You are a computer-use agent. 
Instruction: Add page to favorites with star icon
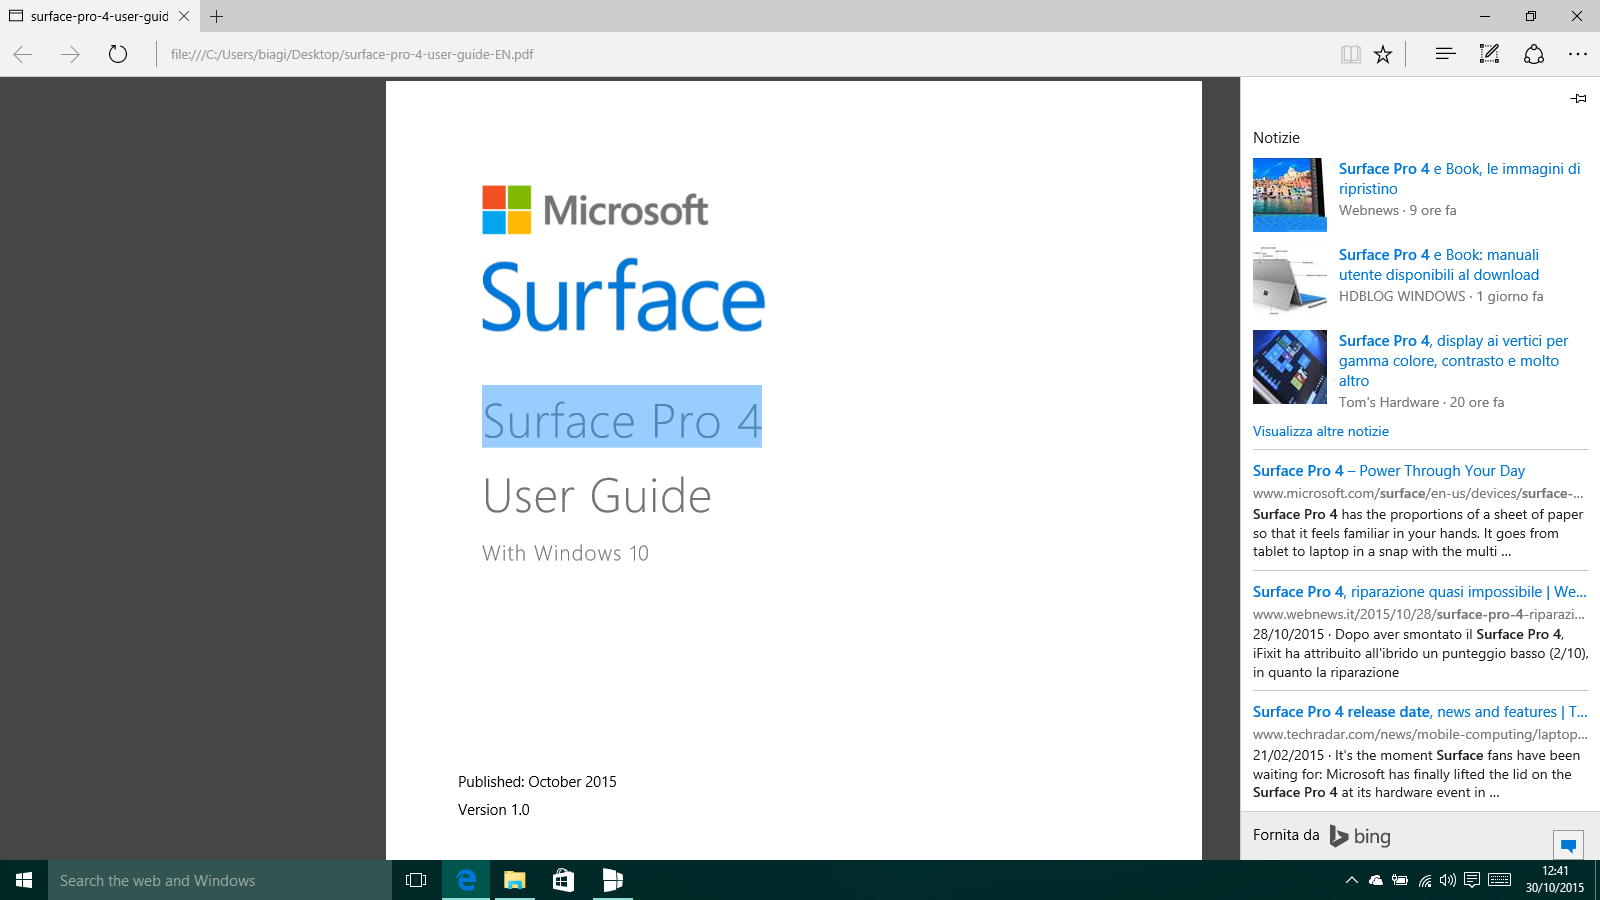pos(1383,54)
